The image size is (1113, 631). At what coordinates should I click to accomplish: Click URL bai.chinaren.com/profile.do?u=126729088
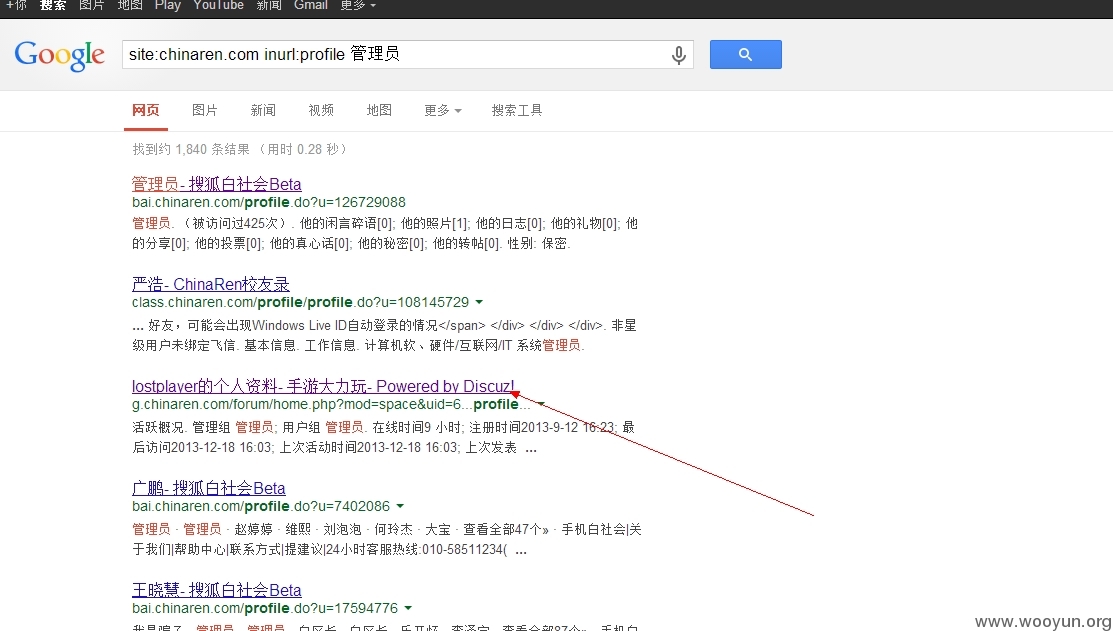269,202
